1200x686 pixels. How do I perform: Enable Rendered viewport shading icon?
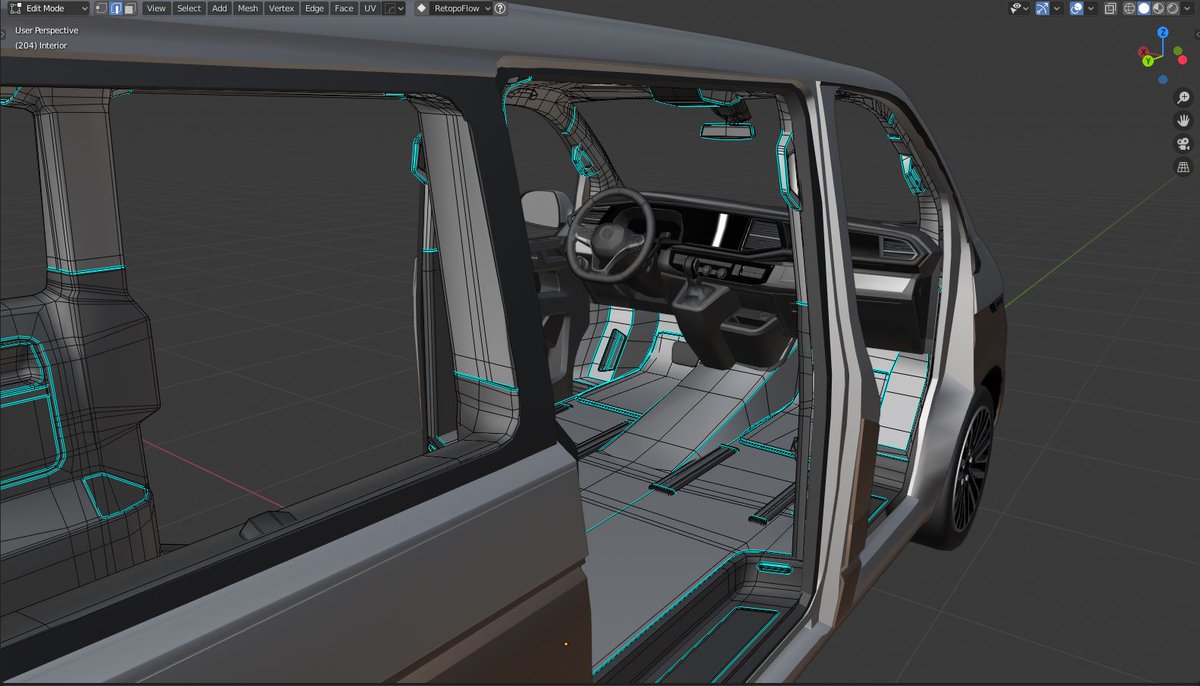click(1172, 8)
